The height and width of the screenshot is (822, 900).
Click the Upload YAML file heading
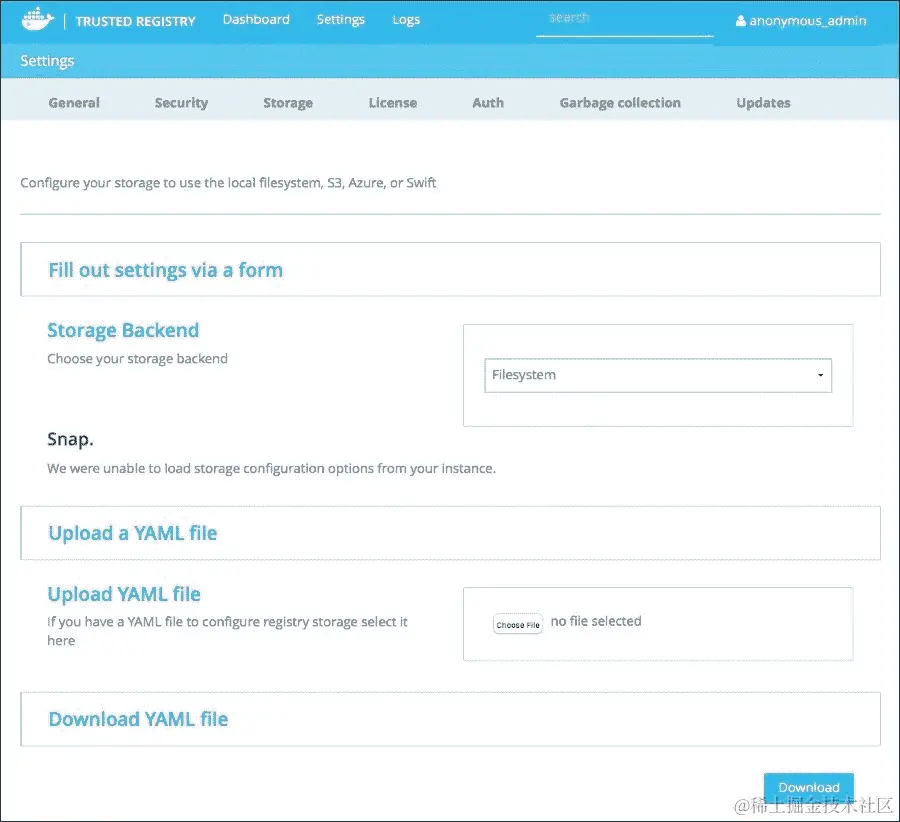click(124, 594)
